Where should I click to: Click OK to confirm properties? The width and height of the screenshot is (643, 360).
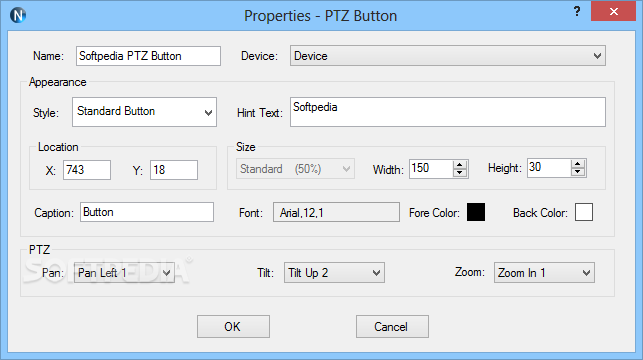pyautogui.click(x=233, y=326)
